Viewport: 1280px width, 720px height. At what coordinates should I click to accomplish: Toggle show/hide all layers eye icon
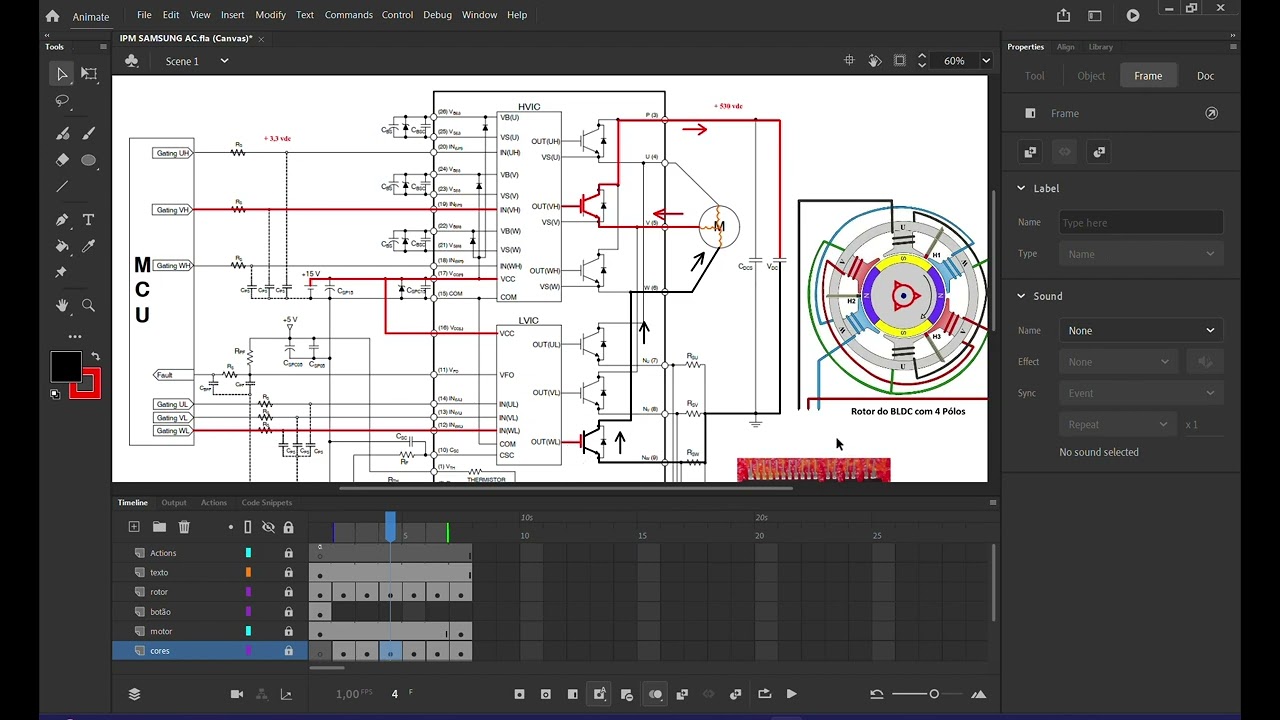268,527
